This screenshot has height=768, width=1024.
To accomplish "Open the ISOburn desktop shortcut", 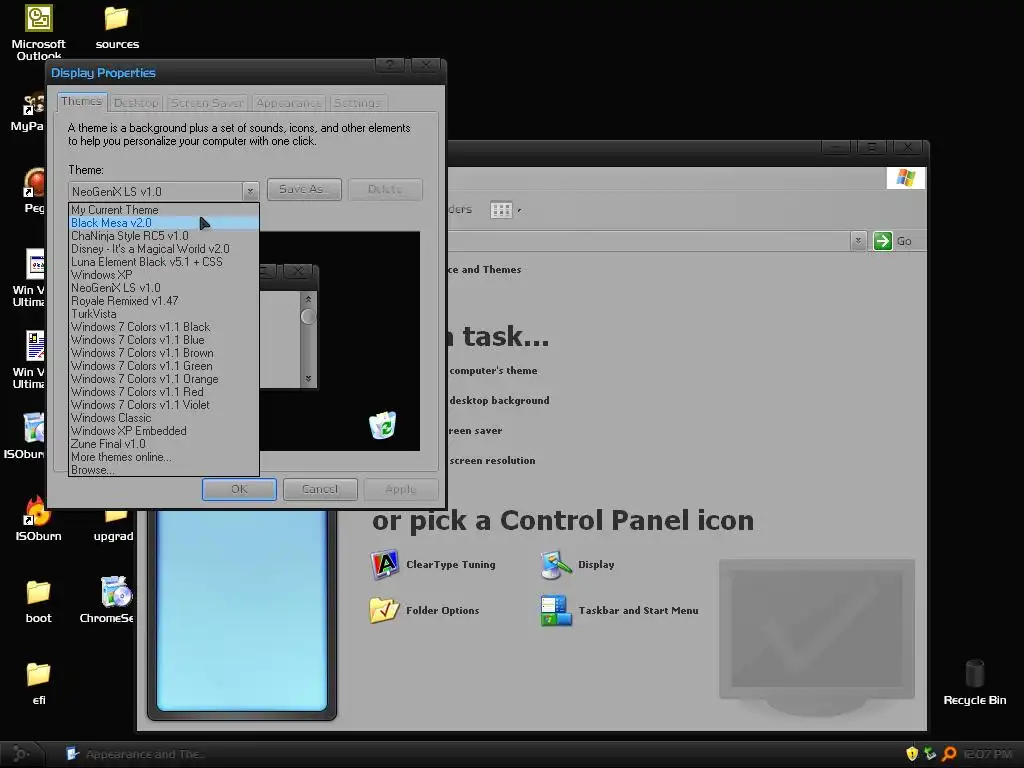I will click(x=38, y=519).
